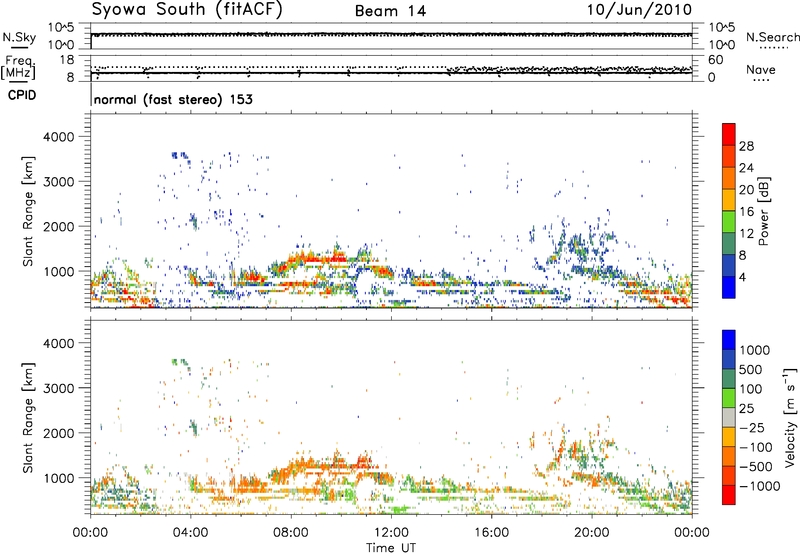
Task: Pick the bright blue bottom Power colorbar segment
Action: coord(729,287)
